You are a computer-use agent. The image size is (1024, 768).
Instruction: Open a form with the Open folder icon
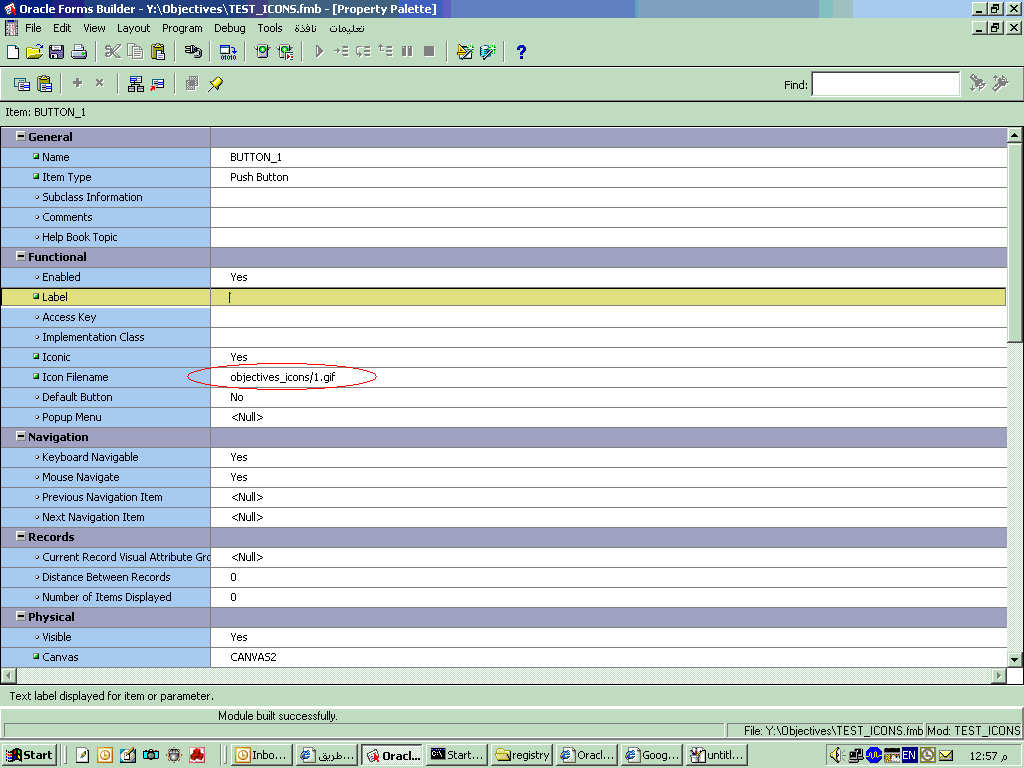pyautogui.click(x=34, y=51)
